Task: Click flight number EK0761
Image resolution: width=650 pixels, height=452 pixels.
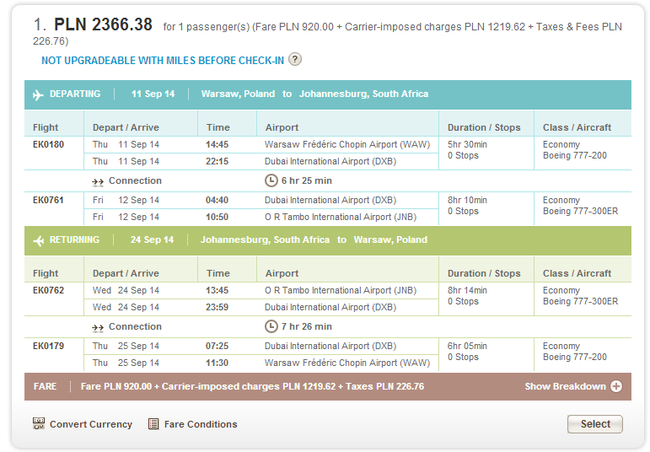Action: point(49,200)
